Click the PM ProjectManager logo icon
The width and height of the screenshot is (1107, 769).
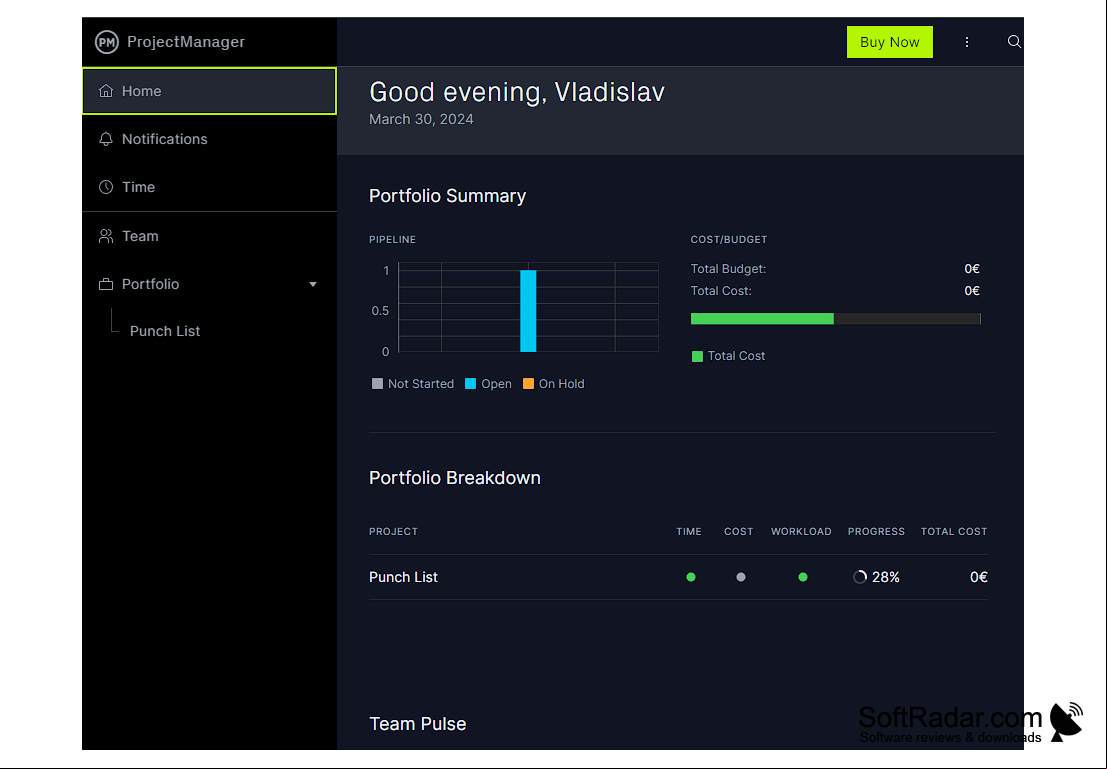[107, 42]
